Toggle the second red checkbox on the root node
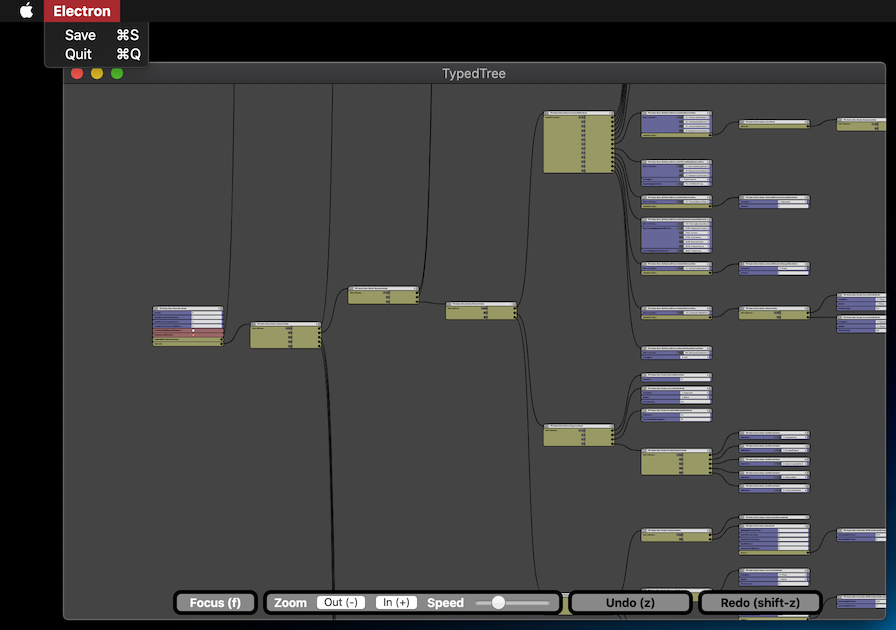This screenshot has height=630, width=896. (193, 335)
